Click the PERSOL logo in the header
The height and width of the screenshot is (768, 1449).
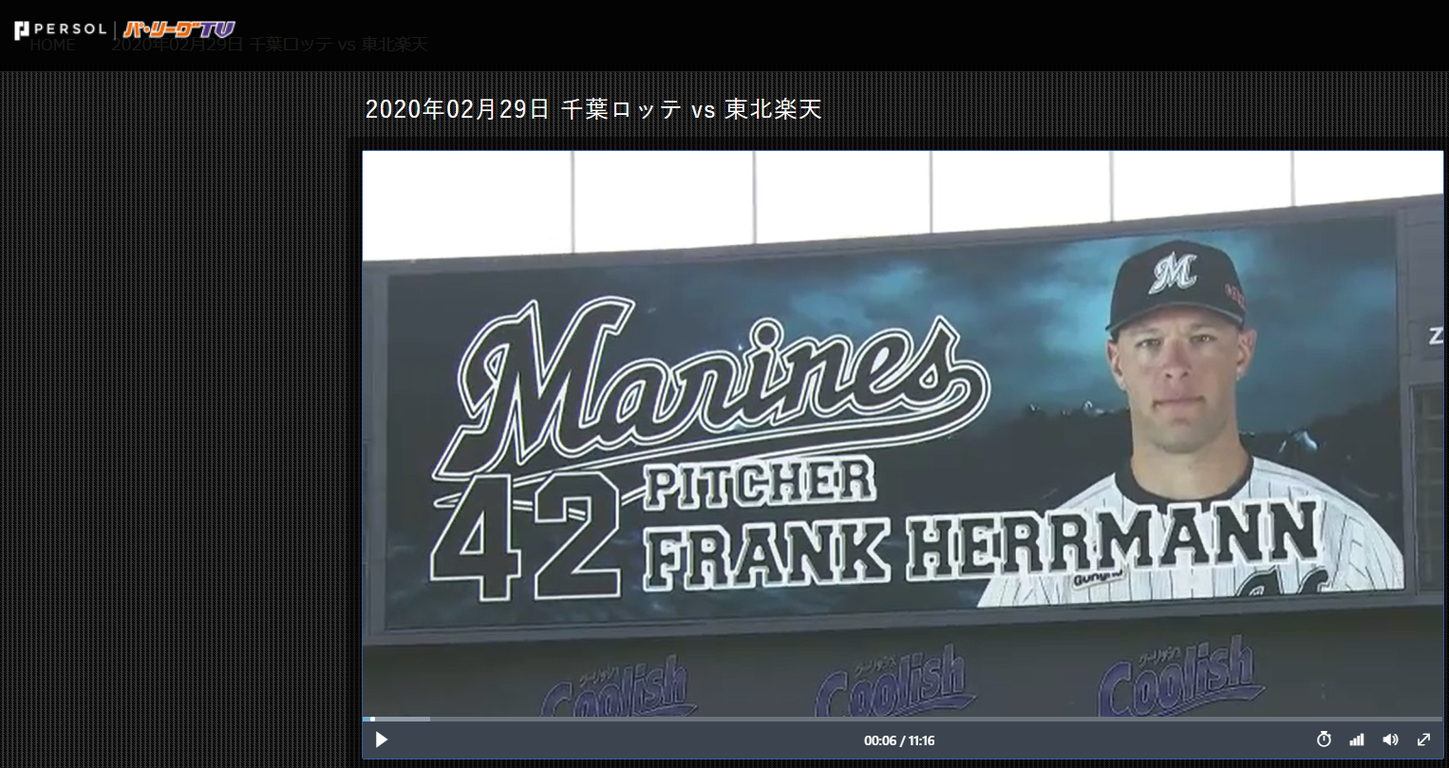tap(61, 29)
